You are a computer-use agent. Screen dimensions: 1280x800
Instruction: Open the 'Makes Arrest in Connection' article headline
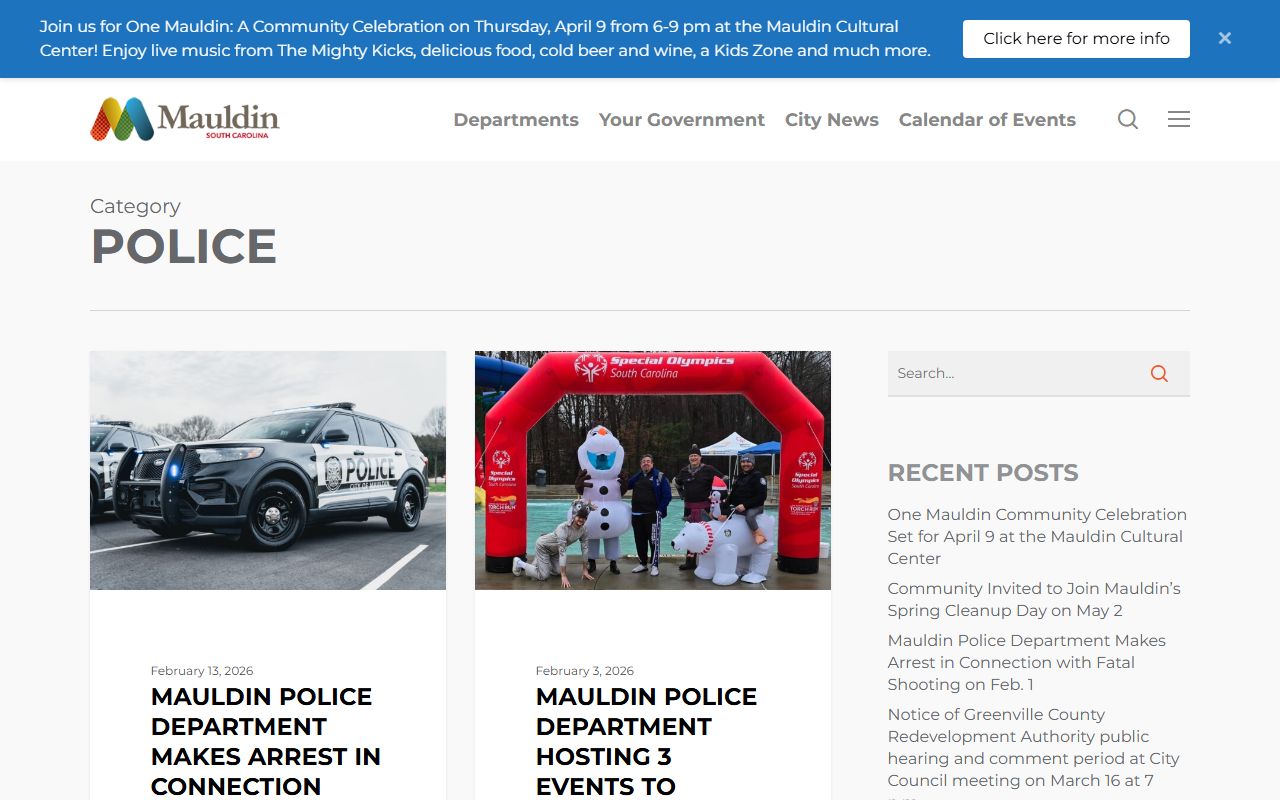click(x=266, y=741)
